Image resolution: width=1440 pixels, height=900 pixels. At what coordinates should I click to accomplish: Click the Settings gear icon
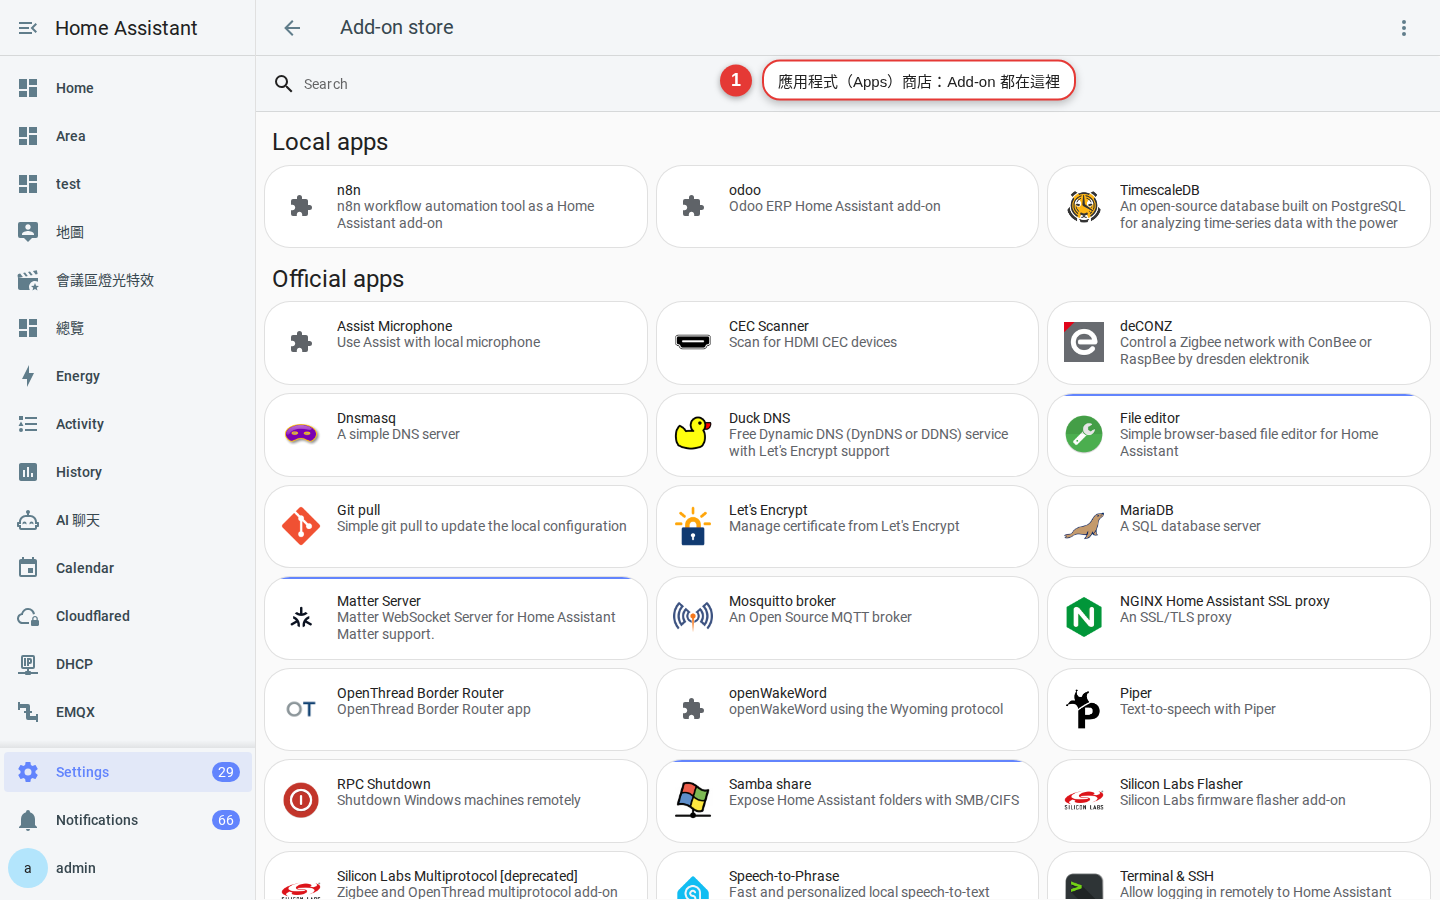(28, 772)
